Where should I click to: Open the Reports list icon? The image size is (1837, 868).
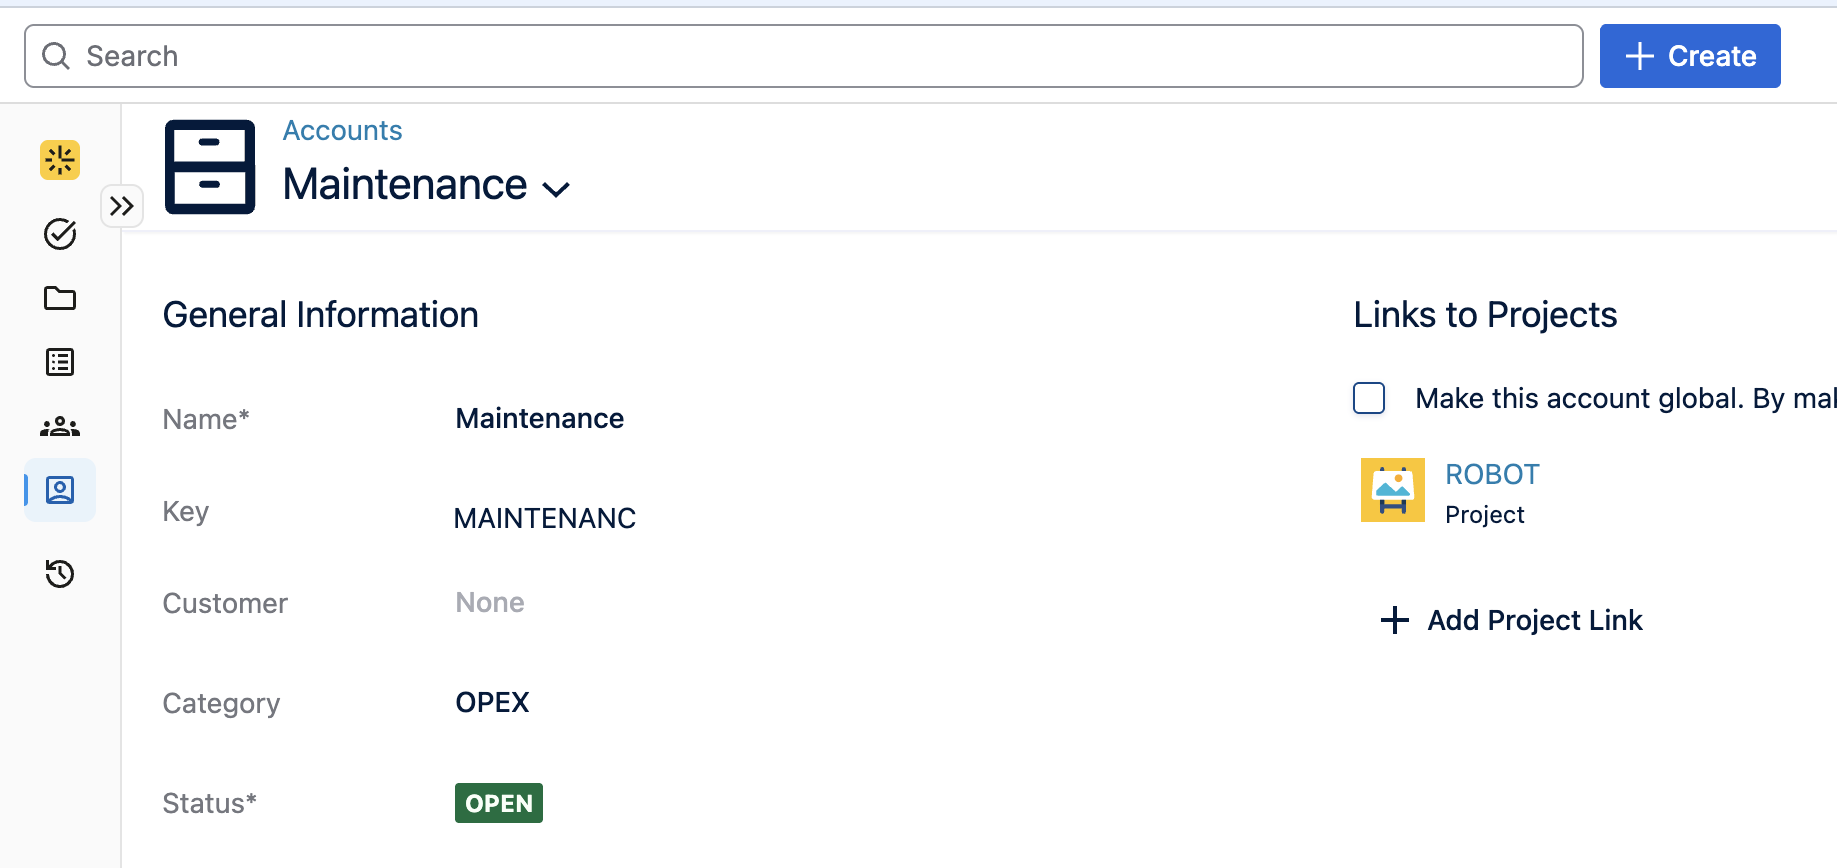point(59,362)
